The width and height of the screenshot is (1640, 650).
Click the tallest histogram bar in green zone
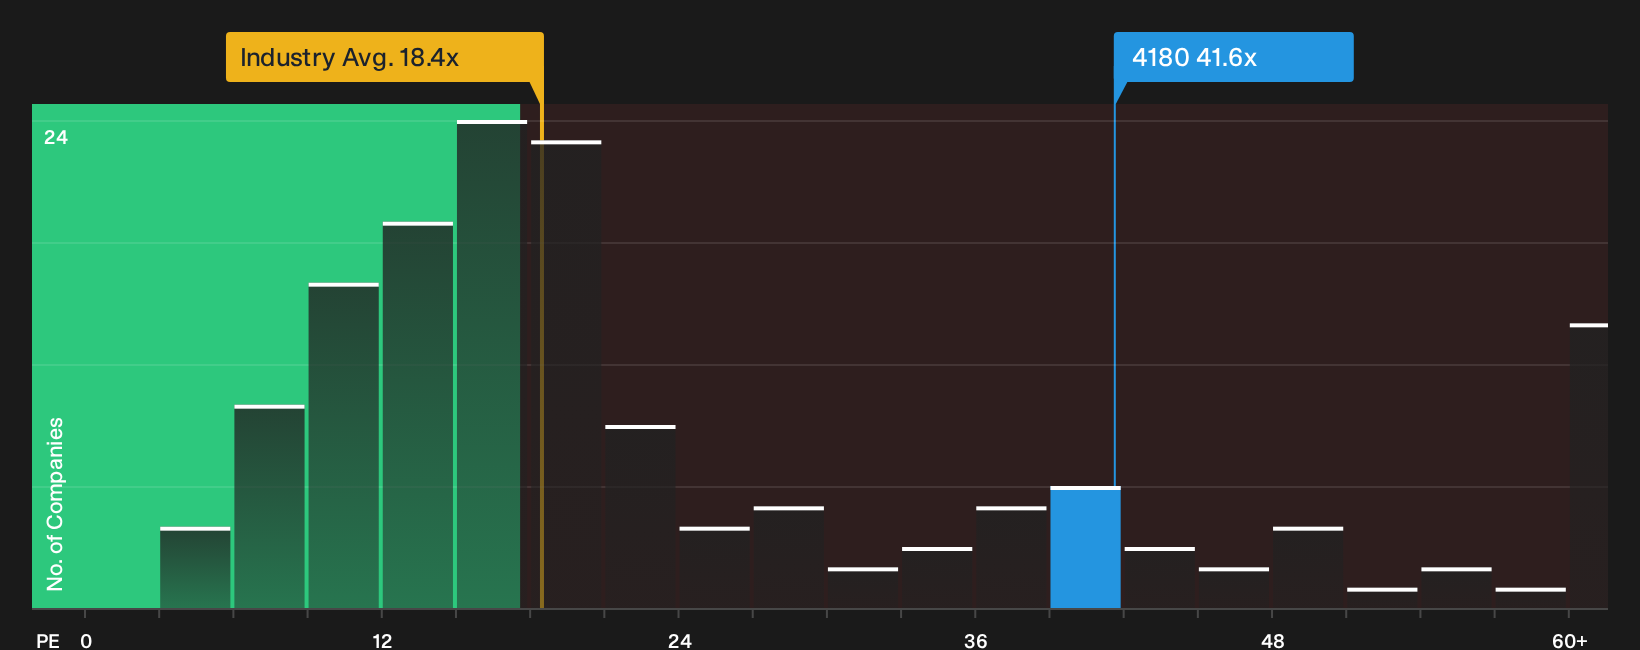(491, 365)
